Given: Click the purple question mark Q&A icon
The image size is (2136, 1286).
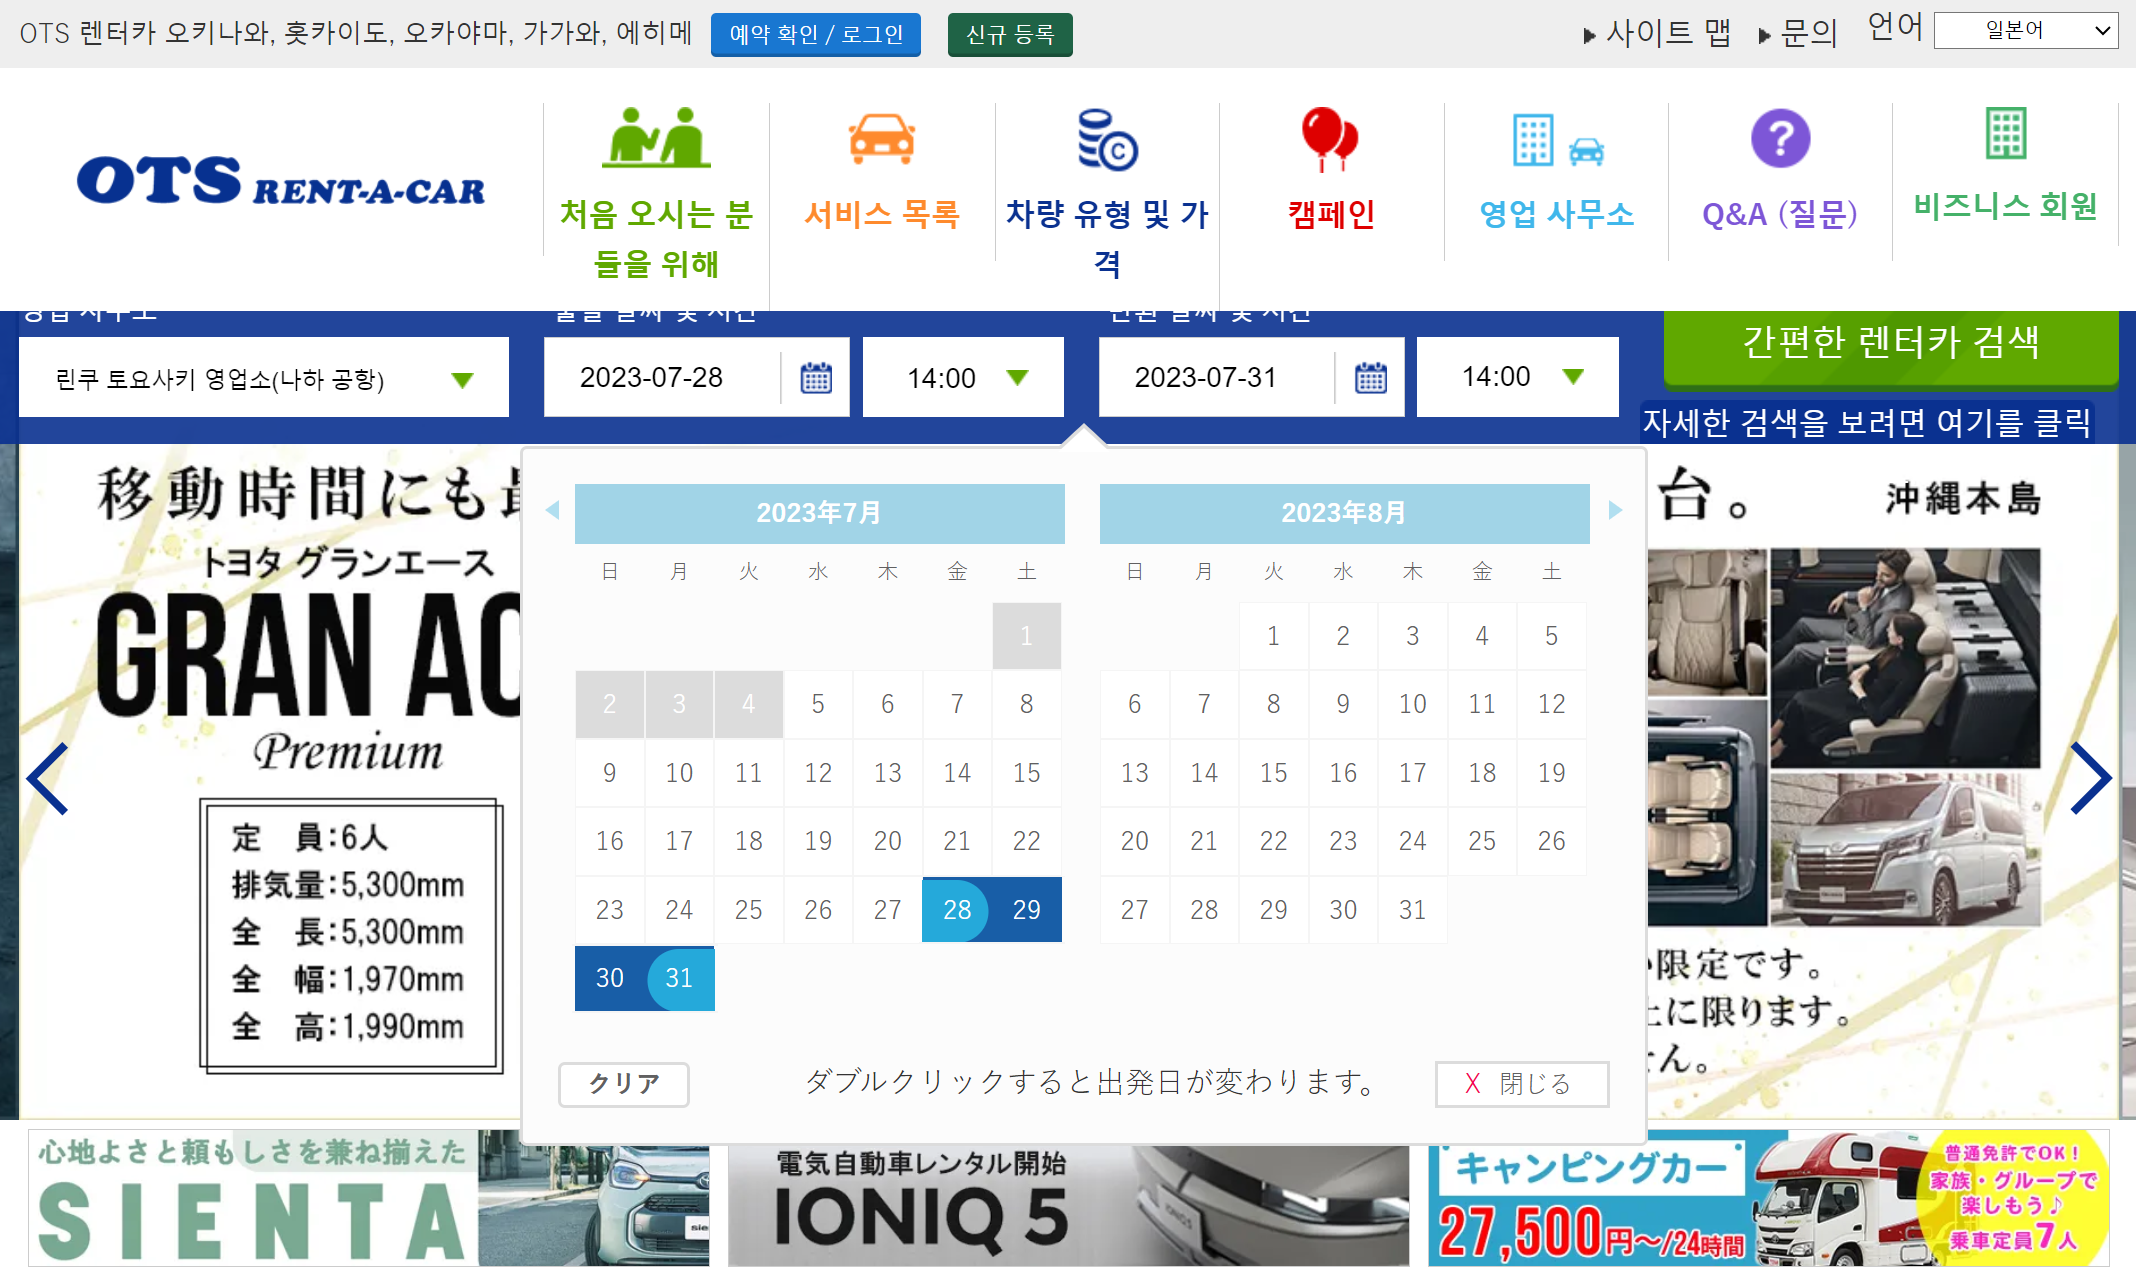Looking at the screenshot, I should click(1780, 138).
